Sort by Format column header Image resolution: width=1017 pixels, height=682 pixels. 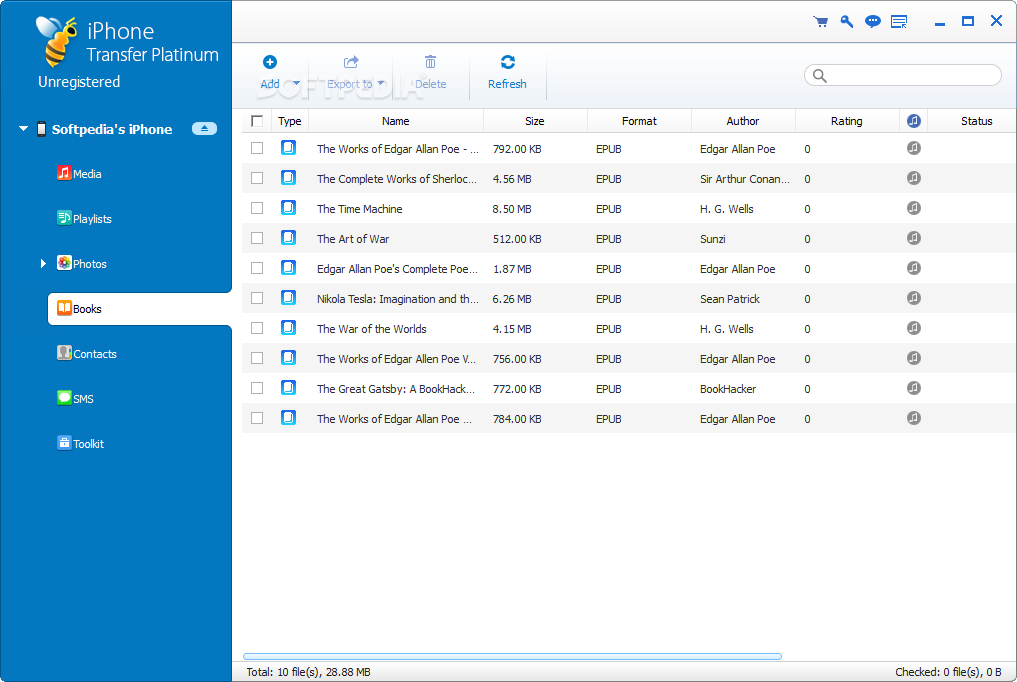pos(640,121)
